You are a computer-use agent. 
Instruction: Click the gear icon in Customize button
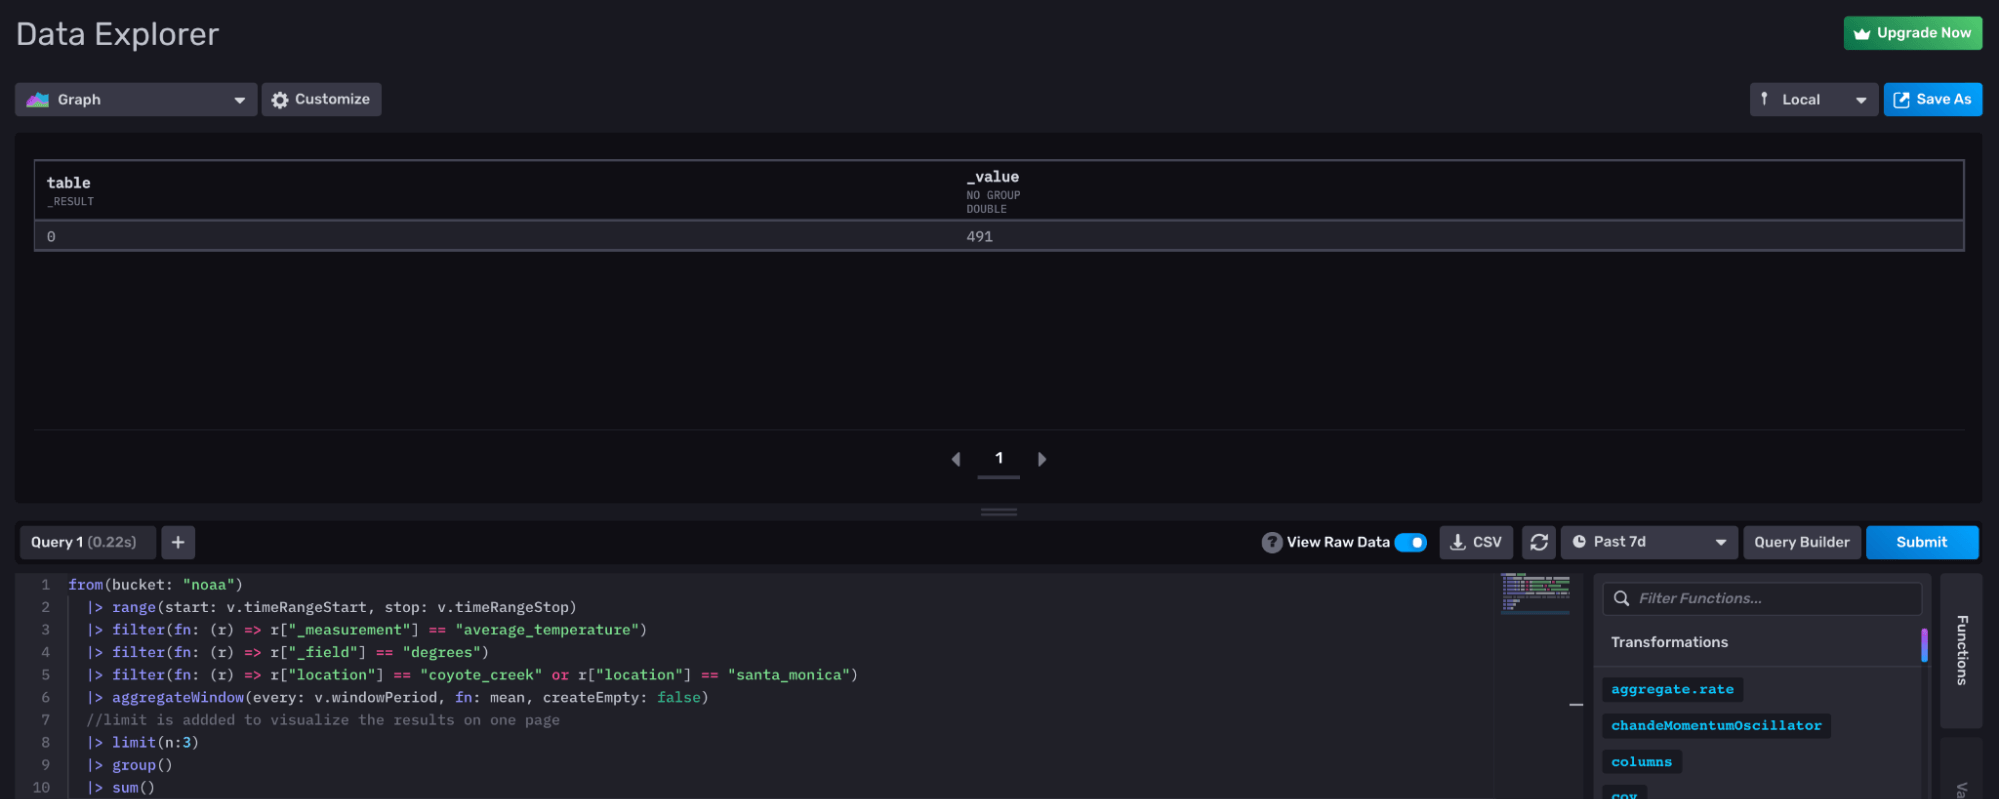tap(280, 100)
